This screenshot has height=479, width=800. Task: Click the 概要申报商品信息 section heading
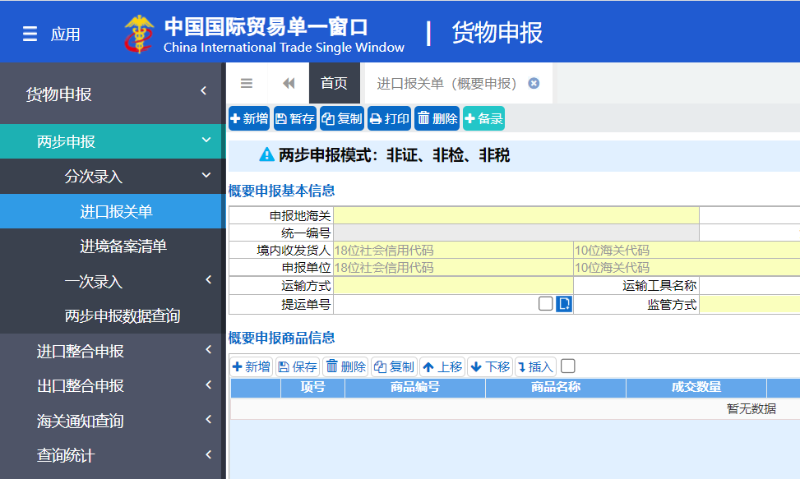pos(282,338)
